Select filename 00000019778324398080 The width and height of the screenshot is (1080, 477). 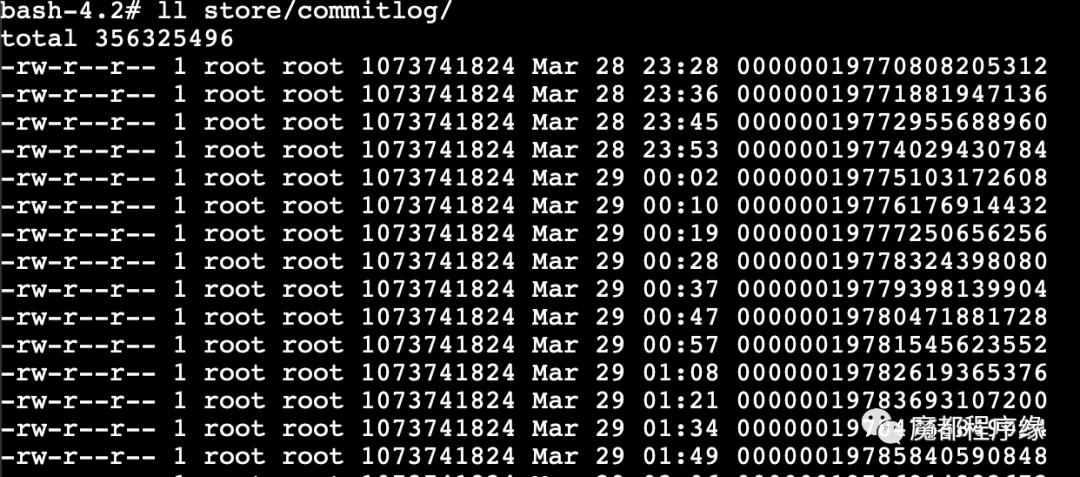(892, 261)
